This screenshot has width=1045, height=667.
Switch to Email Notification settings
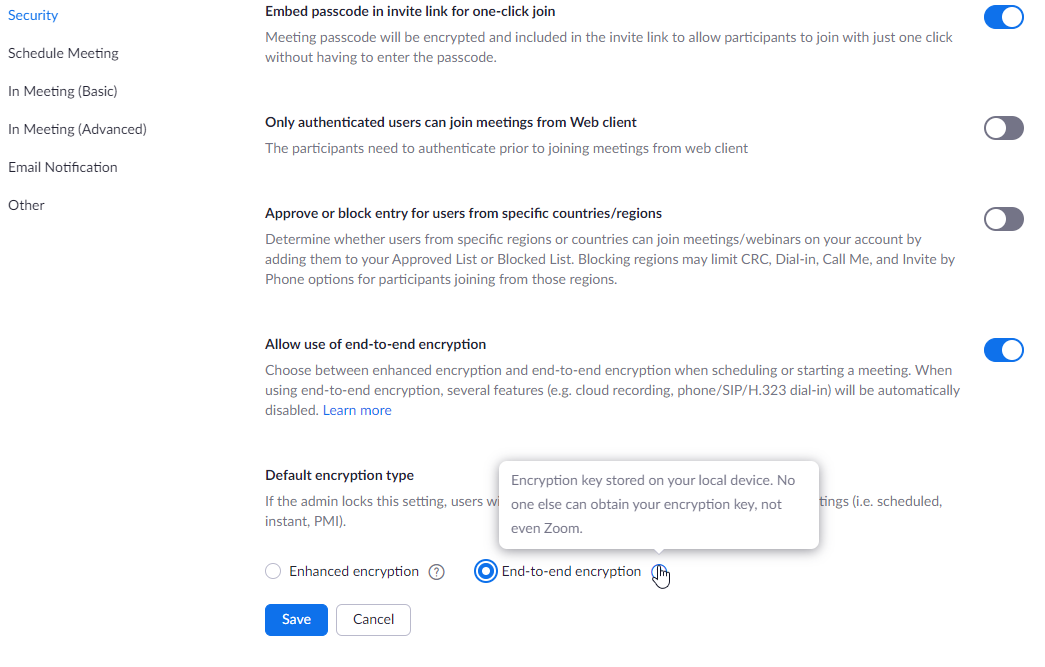coord(63,167)
